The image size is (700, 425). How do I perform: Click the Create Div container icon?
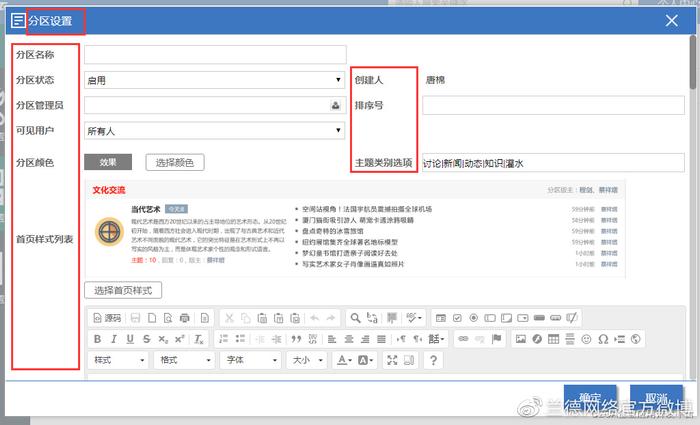(312, 339)
